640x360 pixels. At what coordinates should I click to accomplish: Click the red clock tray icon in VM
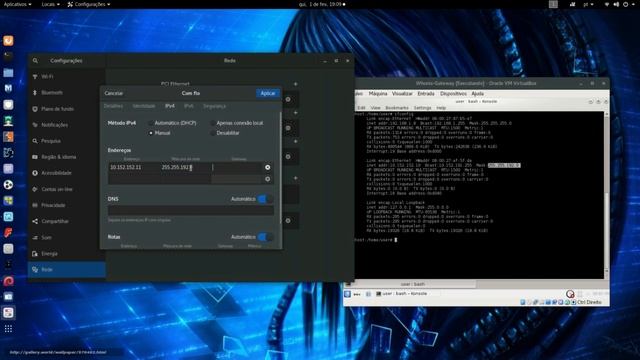click(x=570, y=294)
